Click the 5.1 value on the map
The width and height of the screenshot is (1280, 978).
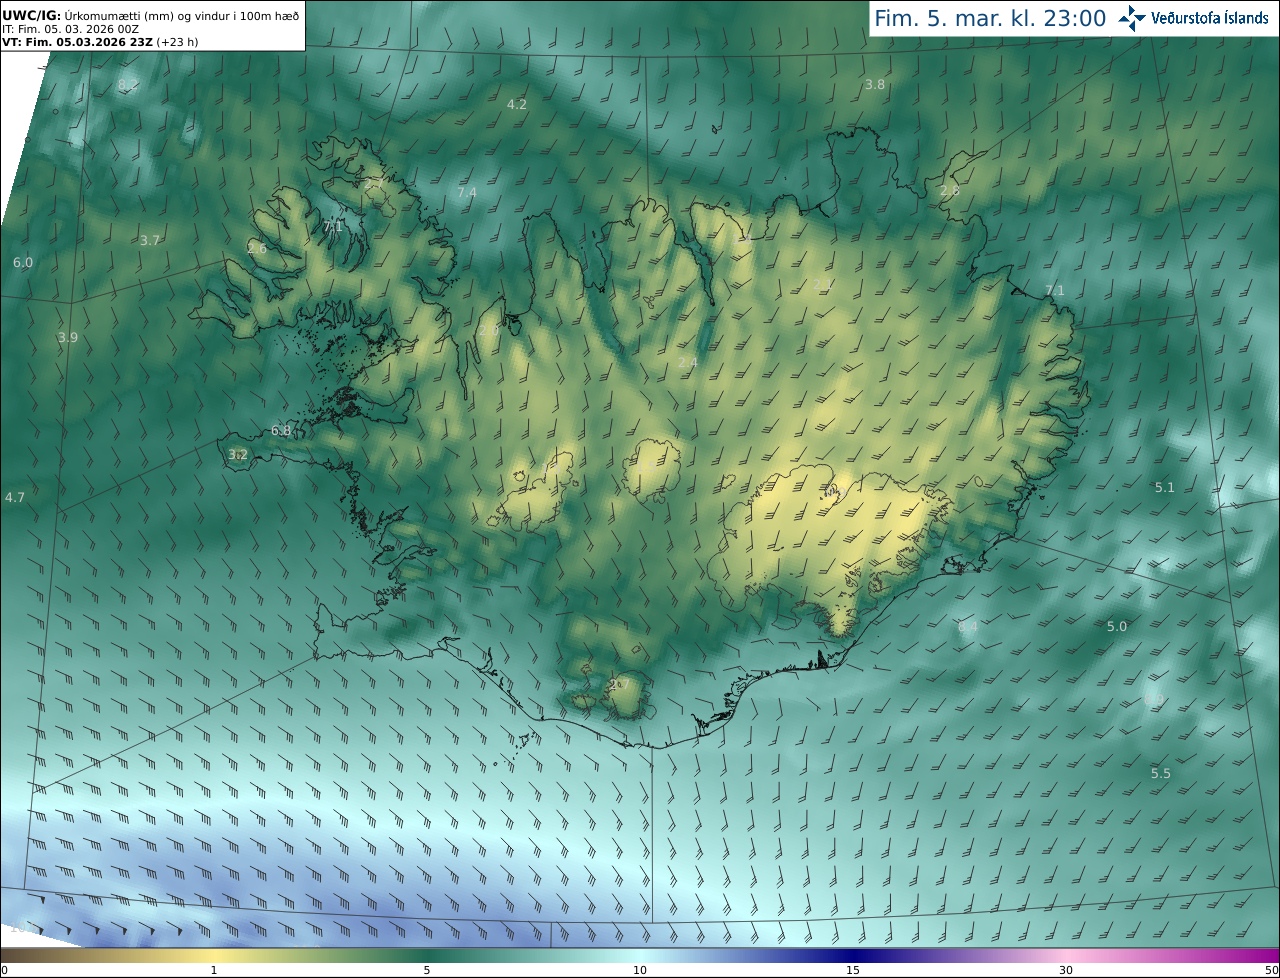pos(1165,488)
